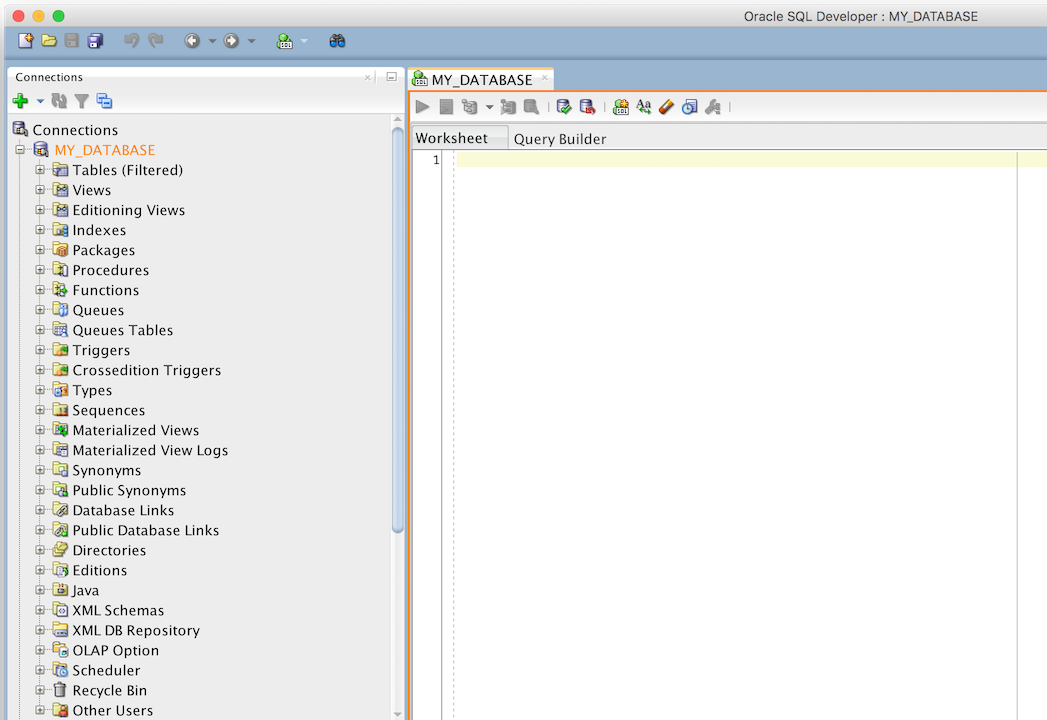Rollback changes with the Rollback icon
The width and height of the screenshot is (1047, 720).
click(587, 106)
